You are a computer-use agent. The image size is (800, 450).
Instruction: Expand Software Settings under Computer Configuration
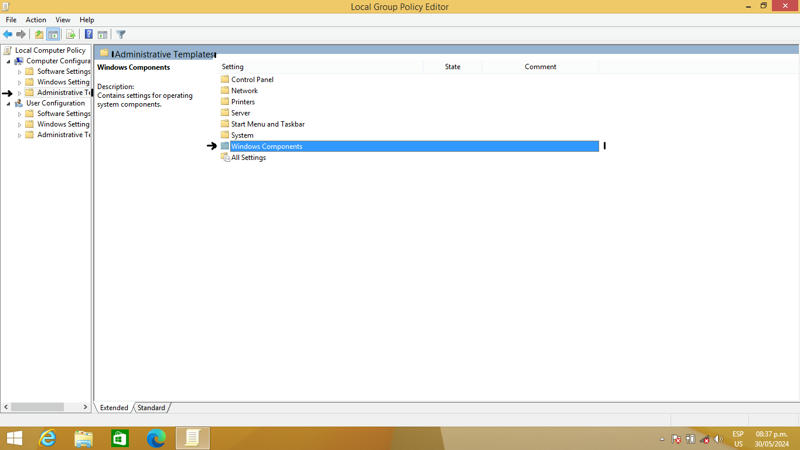pos(19,72)
